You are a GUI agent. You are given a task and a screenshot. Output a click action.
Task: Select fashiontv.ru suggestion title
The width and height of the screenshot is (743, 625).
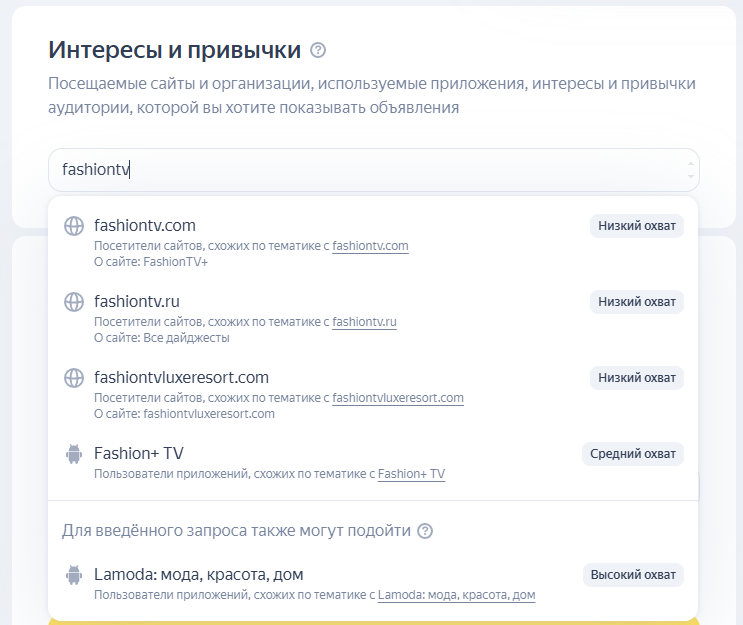pyautogui.click(x=137, y=301)
